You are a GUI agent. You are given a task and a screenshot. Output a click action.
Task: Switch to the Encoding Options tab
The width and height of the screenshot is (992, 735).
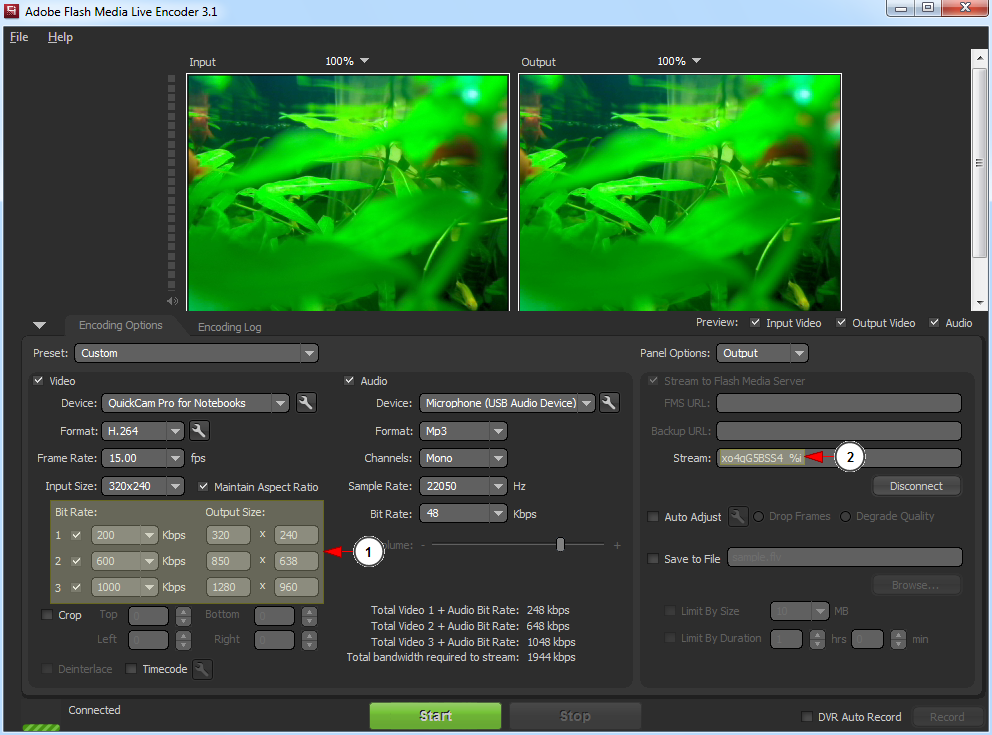[x=121, y=325]
